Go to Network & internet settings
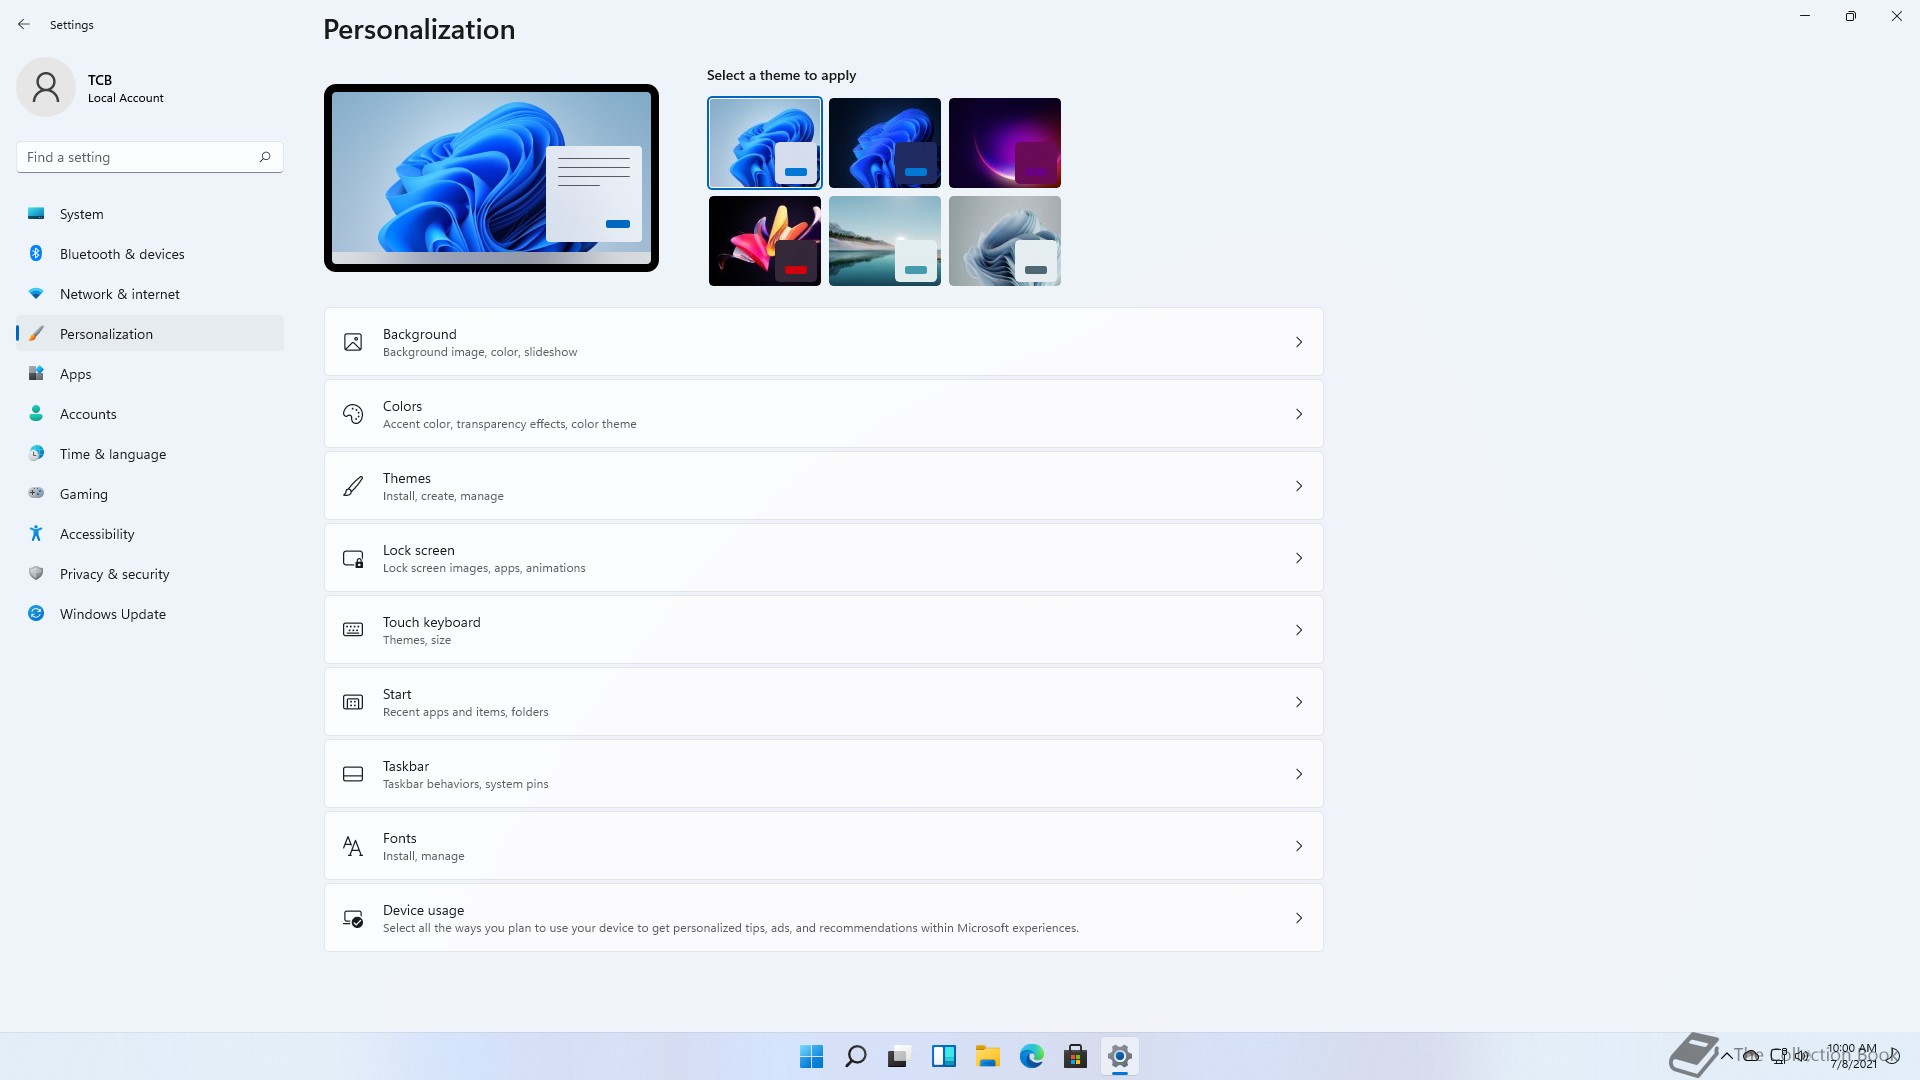The width and height of the screenshot is (1920, 1080). tap(150, 293)
